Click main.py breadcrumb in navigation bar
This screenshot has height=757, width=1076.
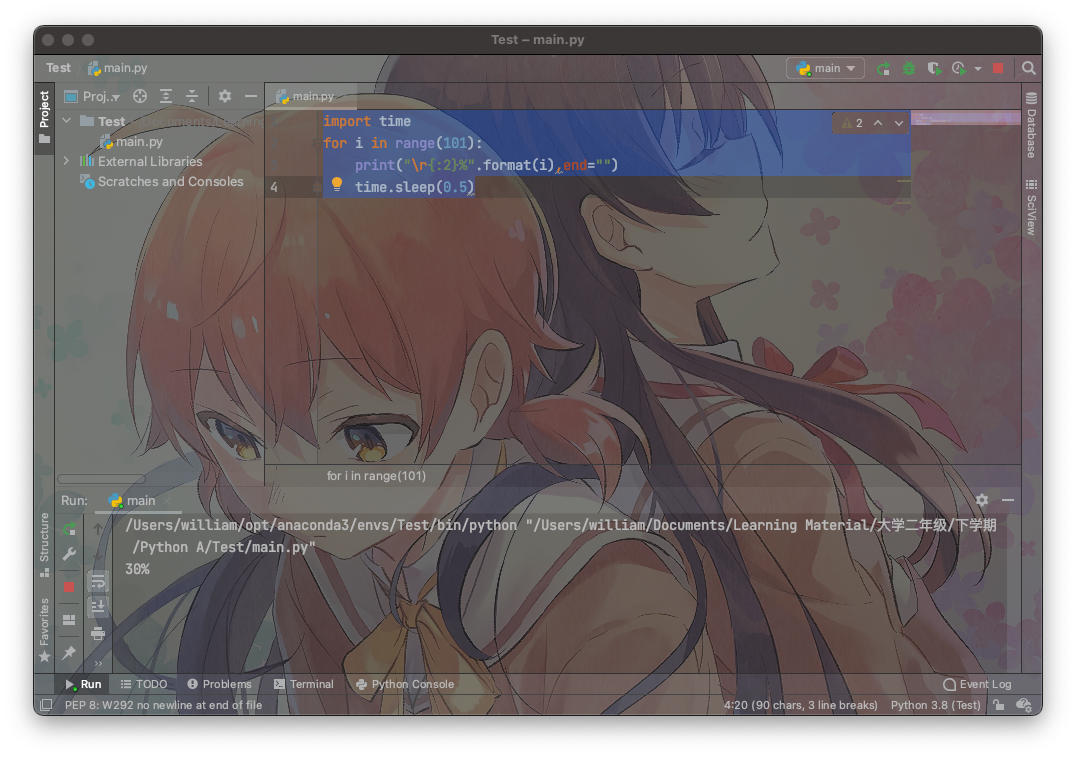coord(118,68)
